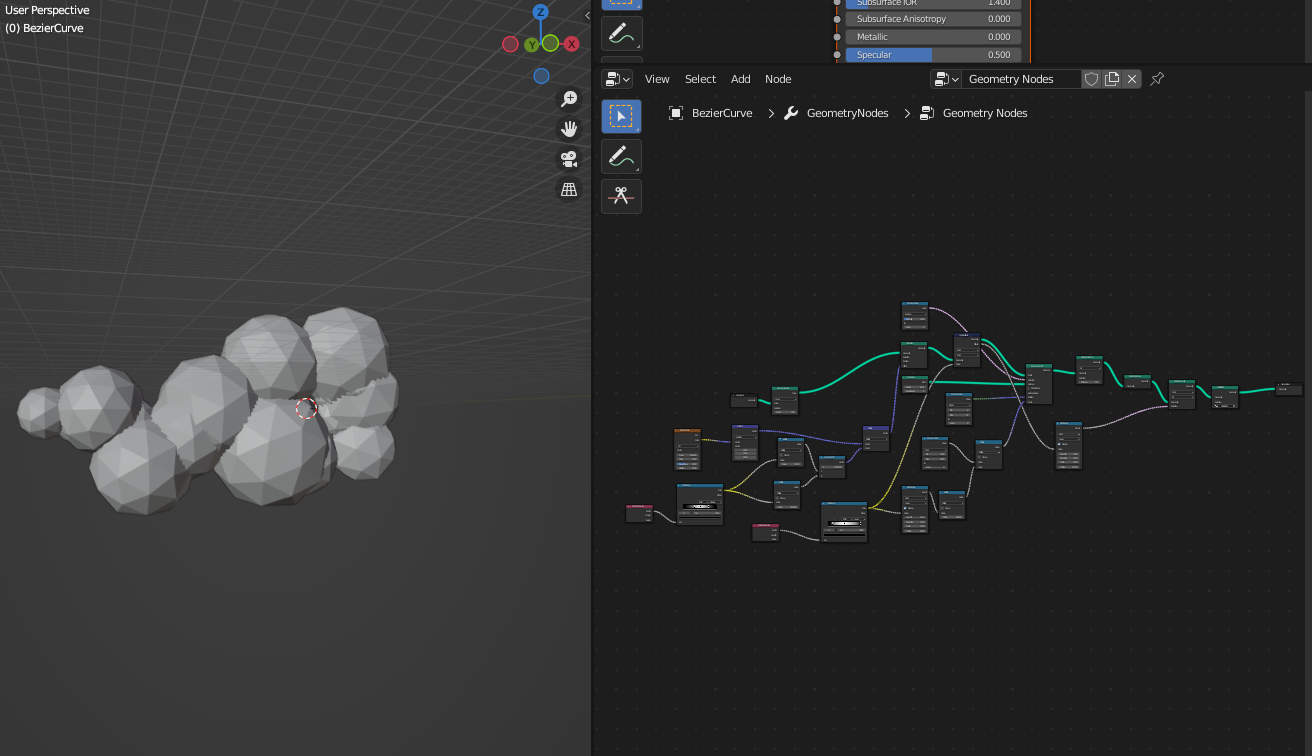Click the viewport zoom magnifier icon
Screen dimensions: 1312x756
click(569, 98)
